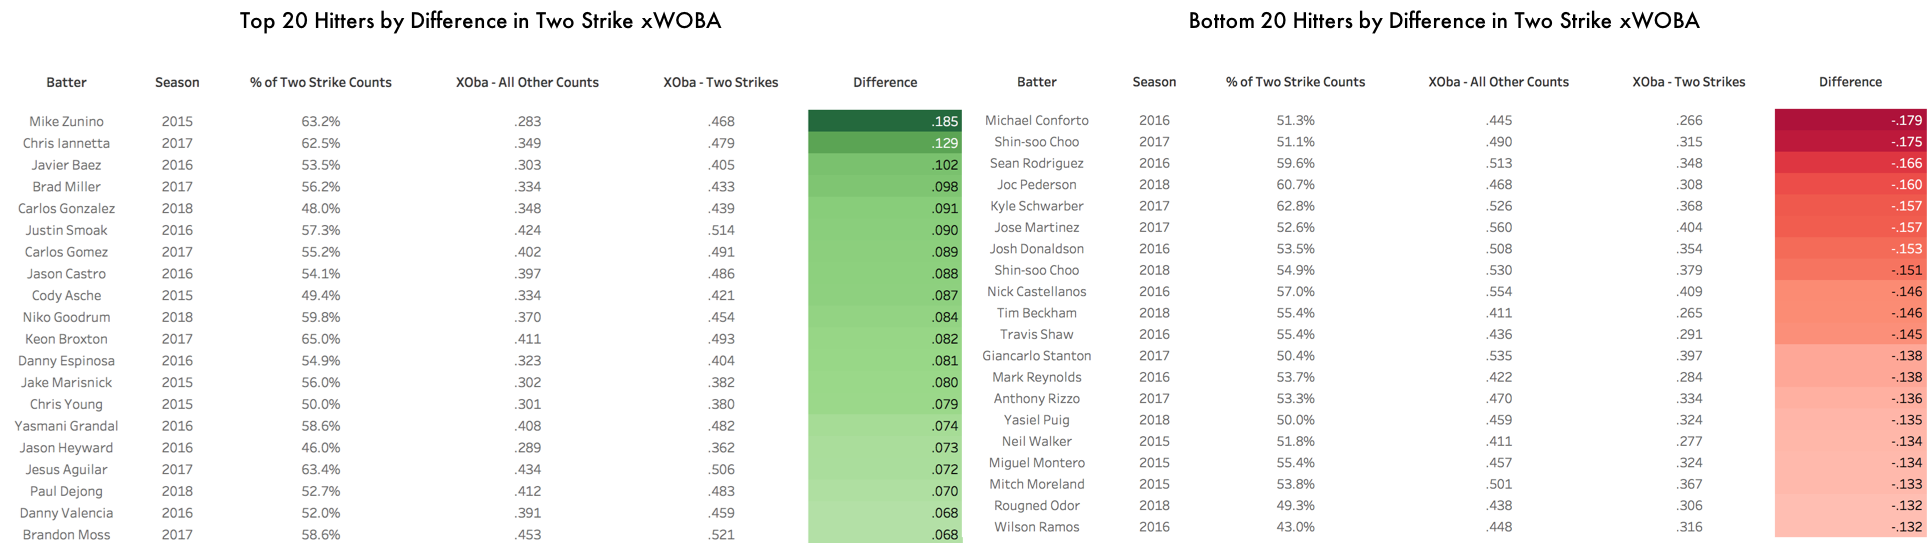
Task: Select Javier Baez batter name
Action: click(x=66, y=165)
